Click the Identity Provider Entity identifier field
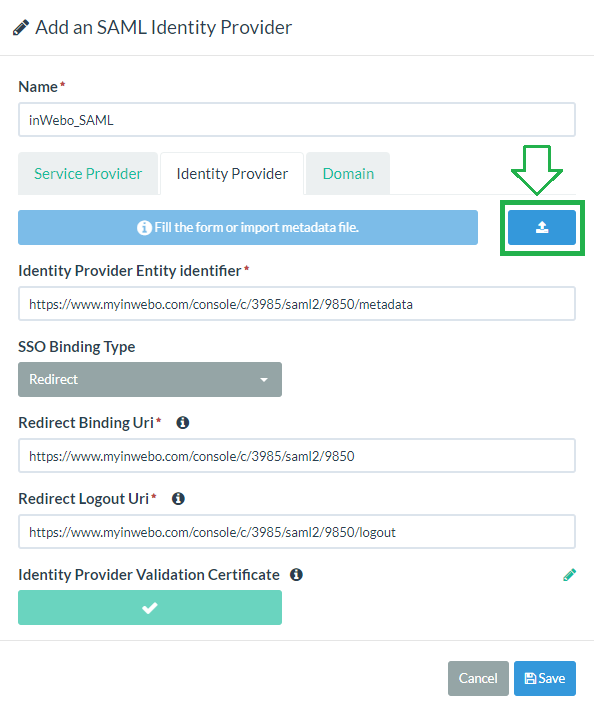This screenshot has width=594, height=714. coord(297,304)
